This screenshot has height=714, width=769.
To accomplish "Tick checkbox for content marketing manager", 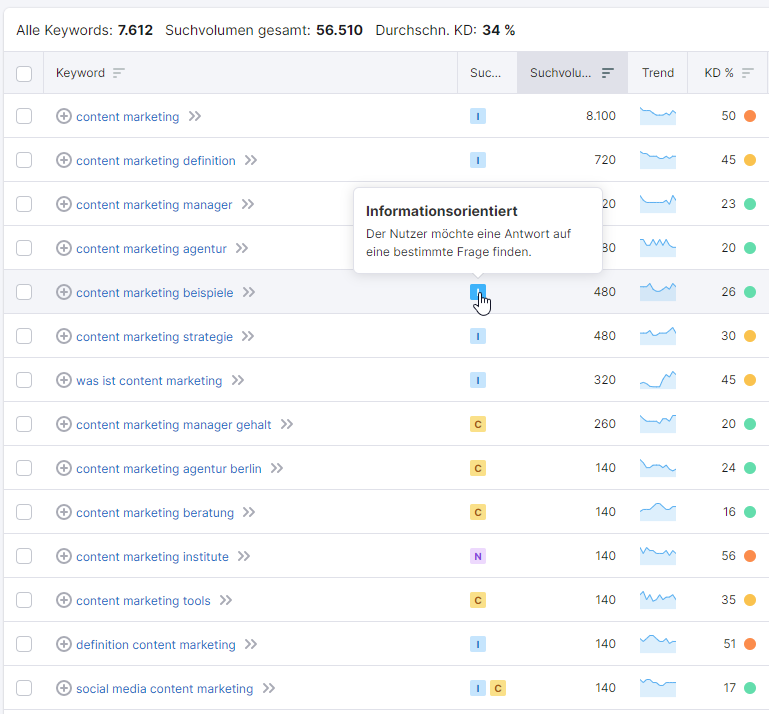I will [24, 204].
